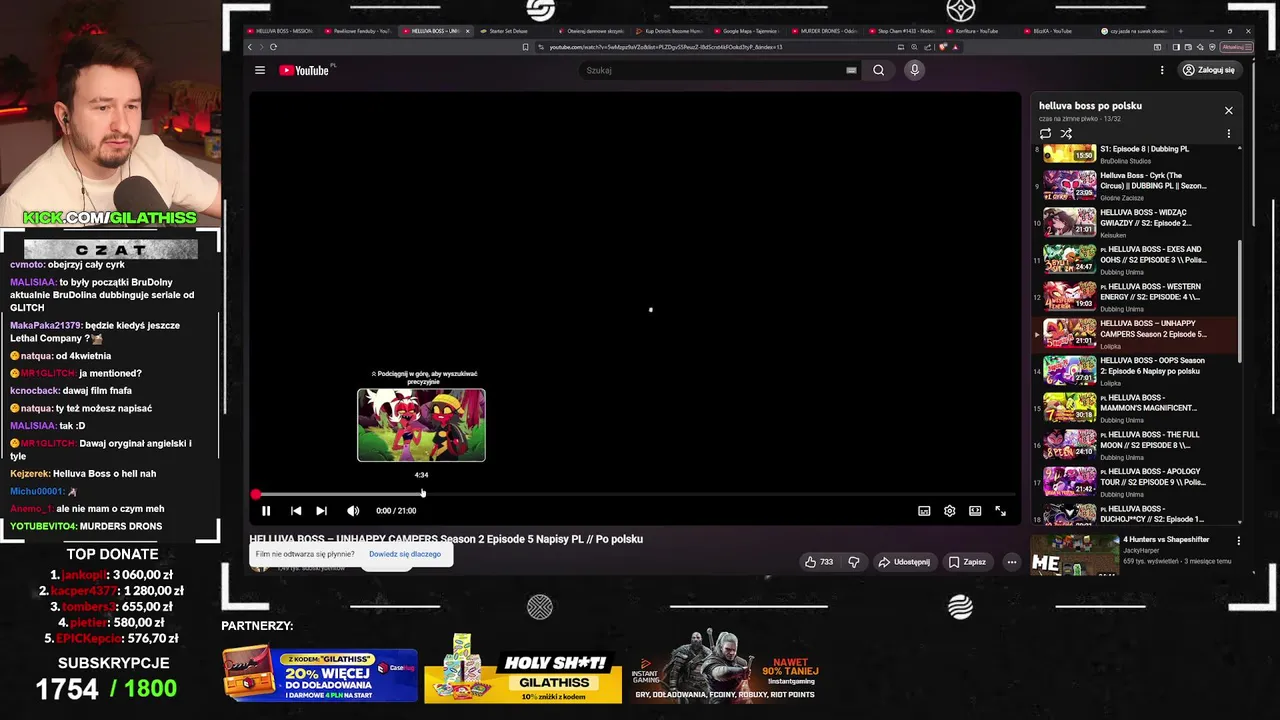This screenshot has height=720, width=1280.
Task: Skip to the previous video
Action: click(296, 511)
